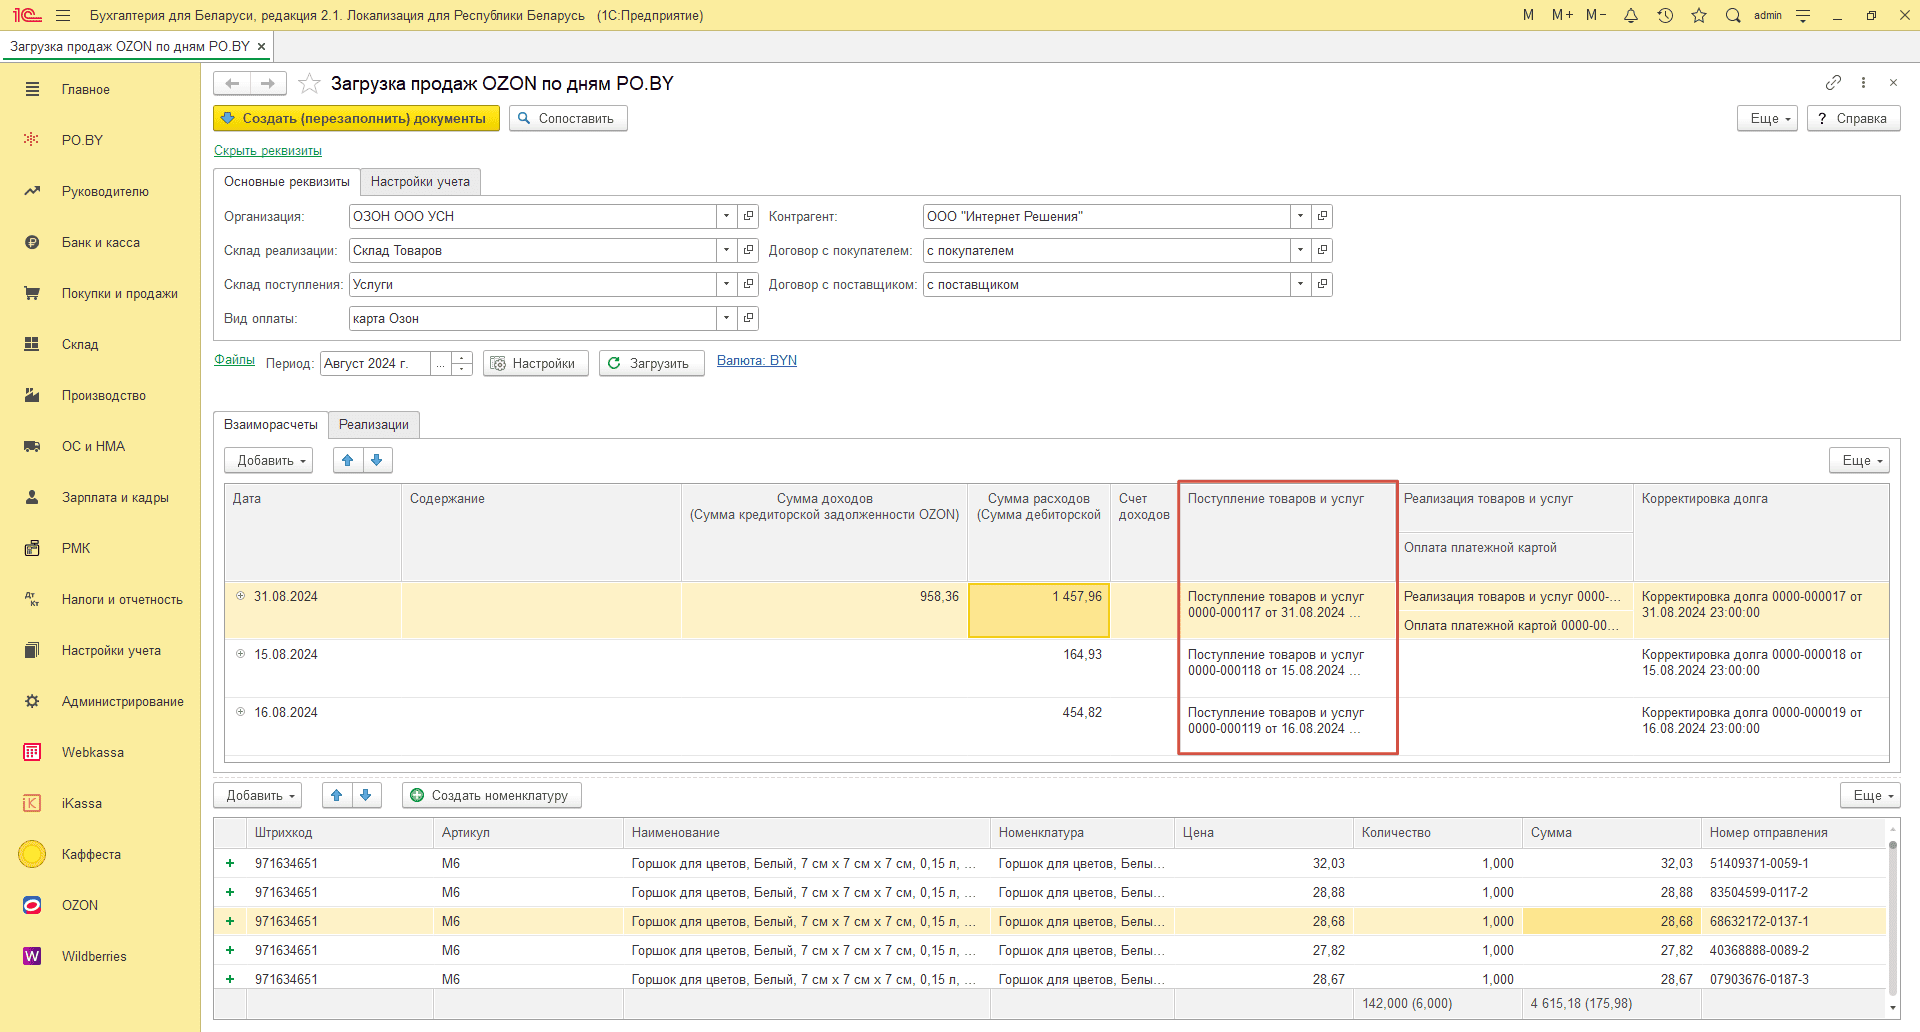This screenshot has height=1032, width=1920.
Task: Open Добавить dropdown above items table
Action: pos(258,795)
